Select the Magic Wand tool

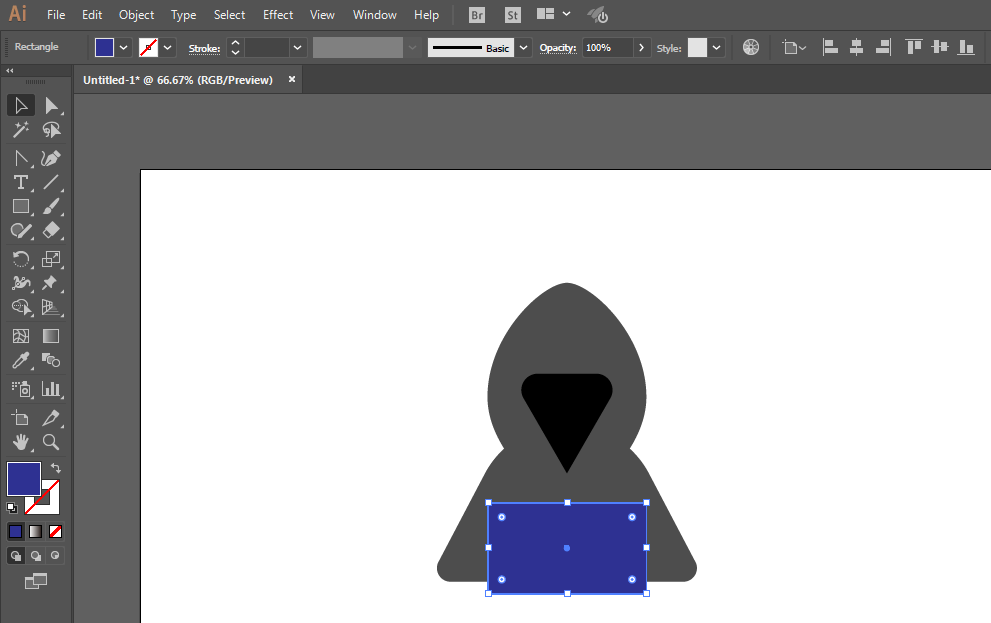click(x=20, y=130)
